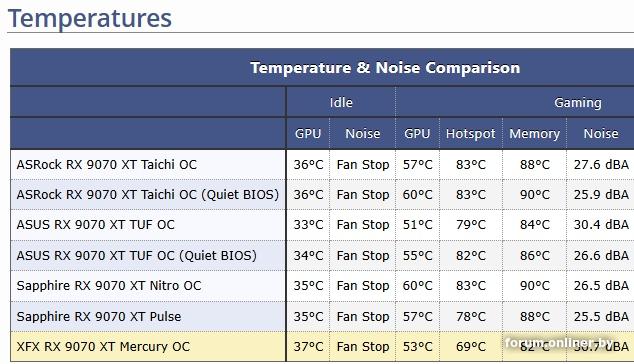
Task: Click the Idle column group header
Action: [341, 102]
